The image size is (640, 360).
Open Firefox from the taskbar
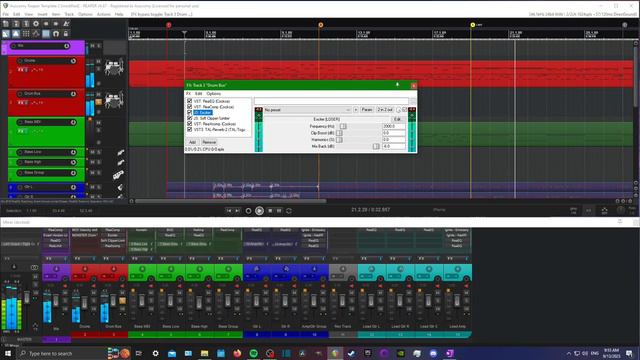point(237,353)
